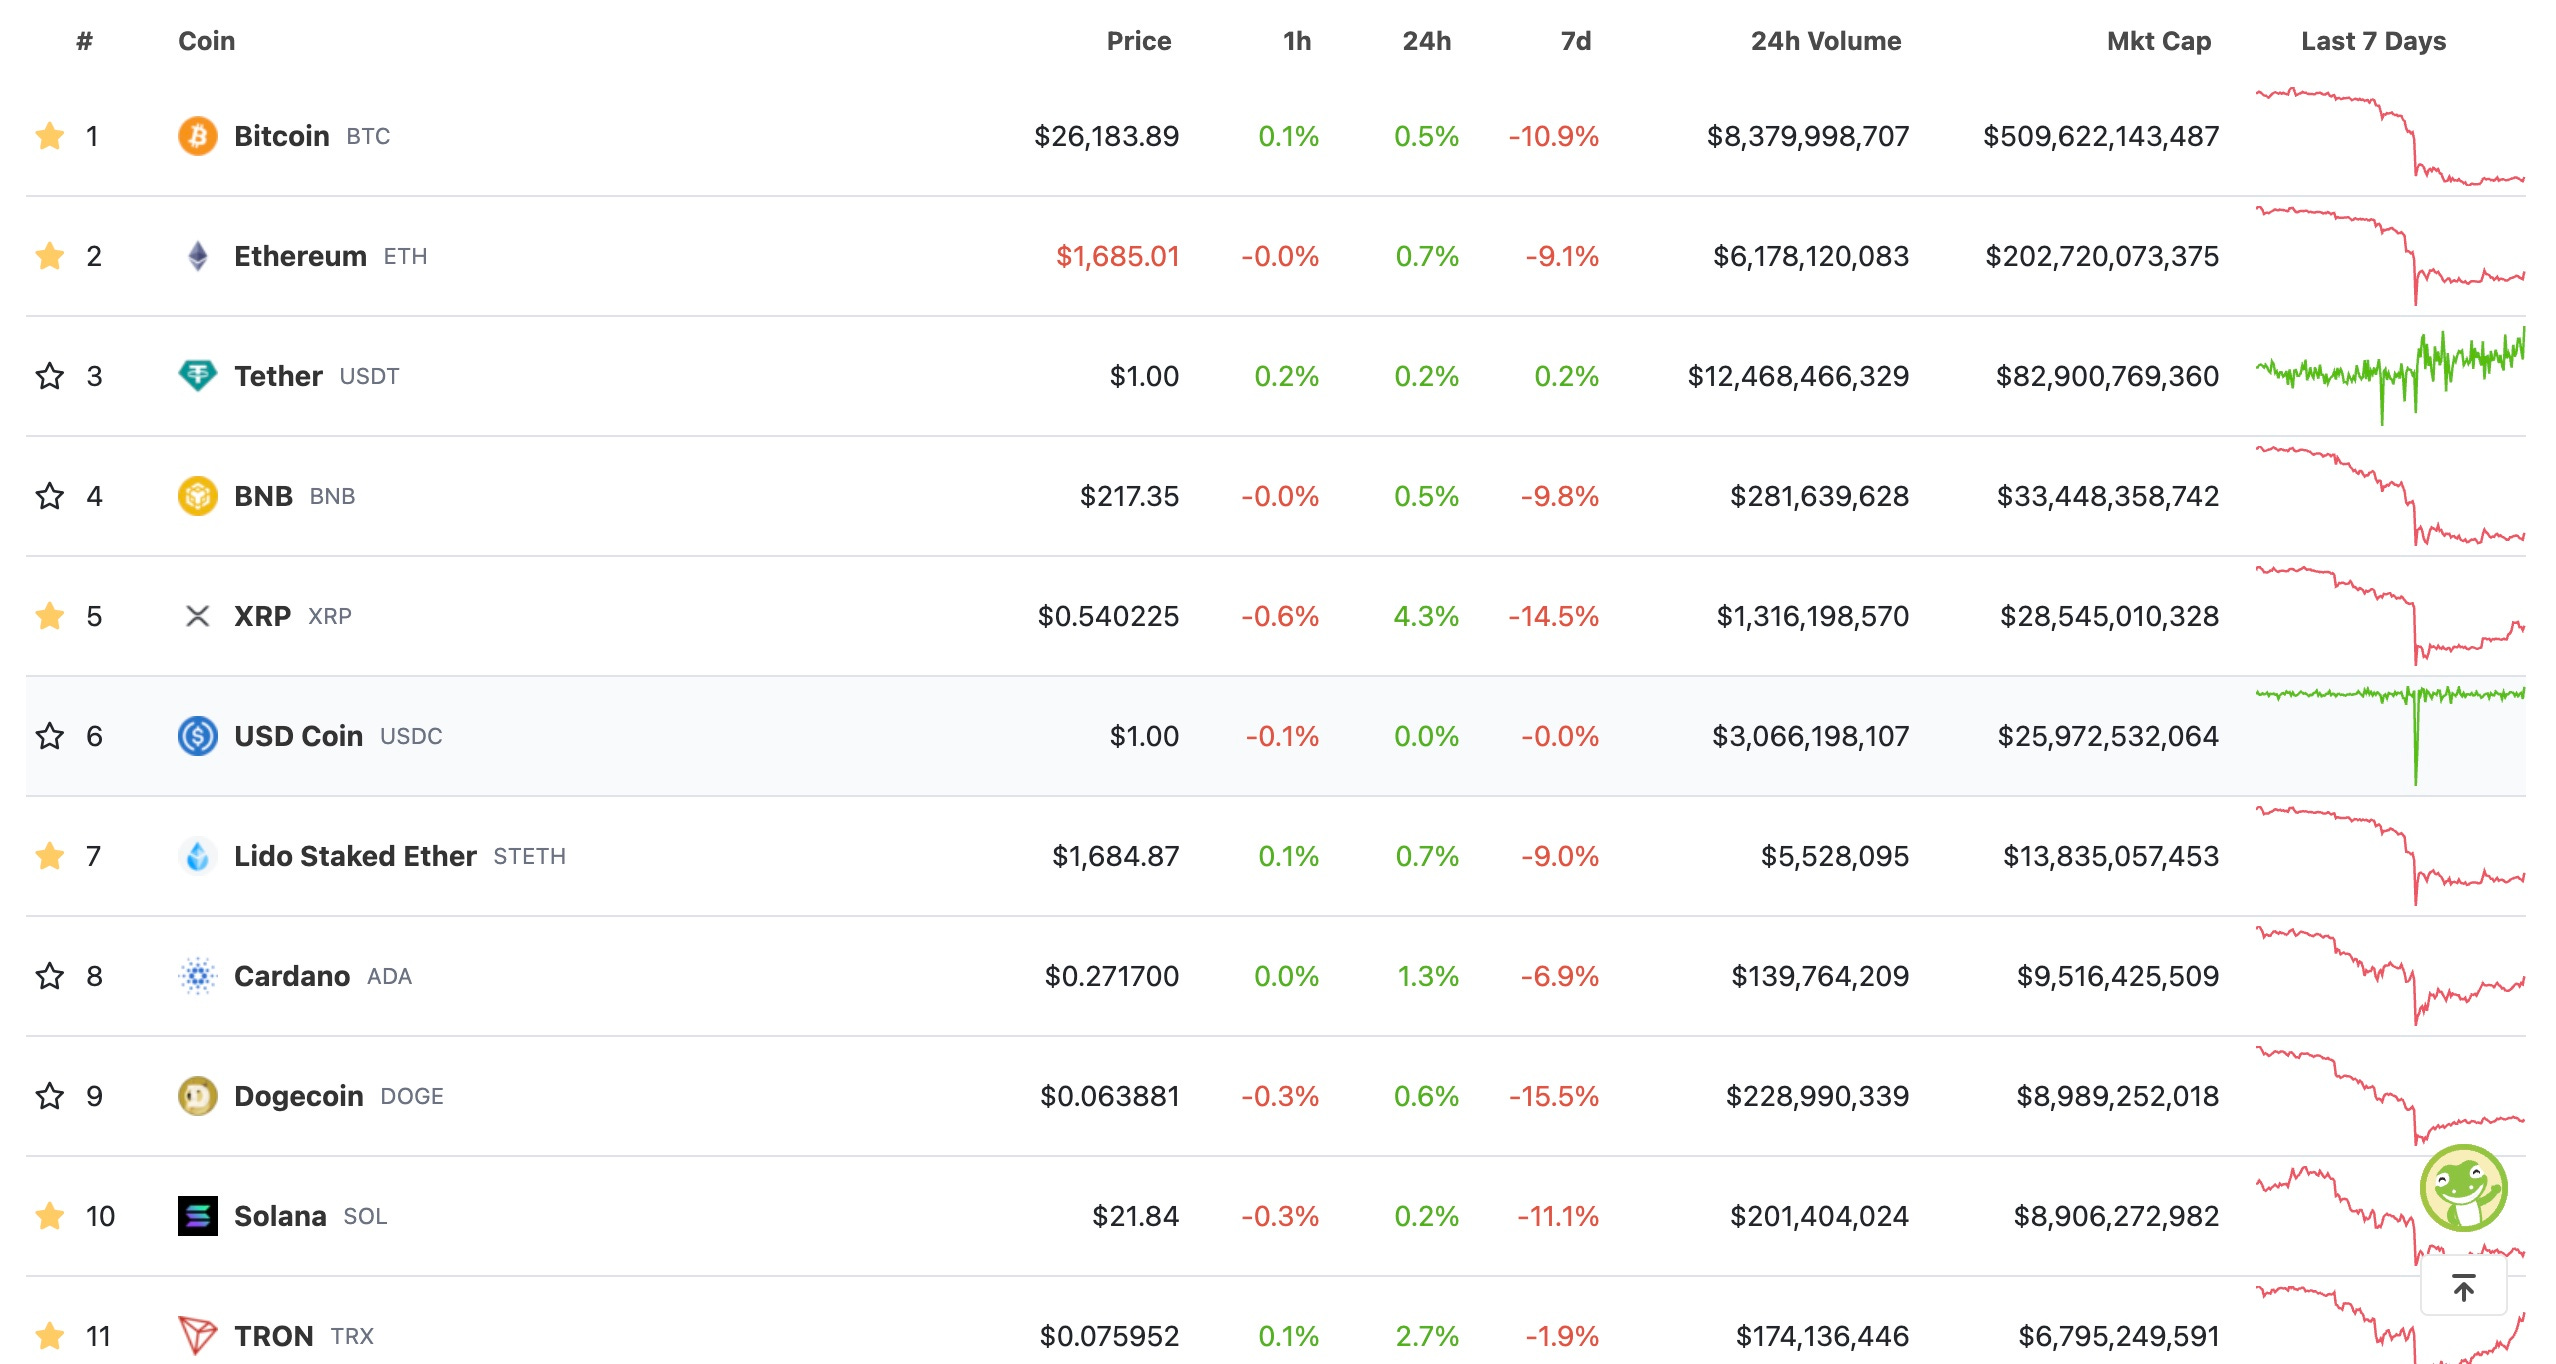The height and width of the screenshot is (1364, 2556).
Task: Click the Dogecoin logo icon
Action: (198, 1096)
